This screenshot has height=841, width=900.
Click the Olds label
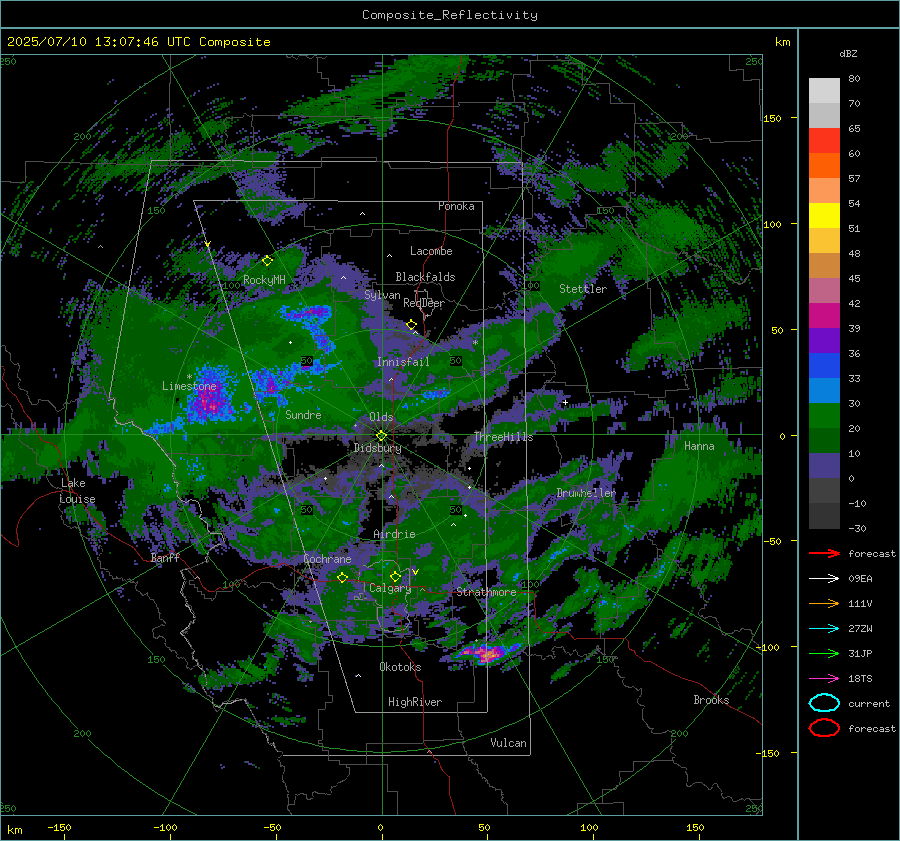click(x=381, y=417)
